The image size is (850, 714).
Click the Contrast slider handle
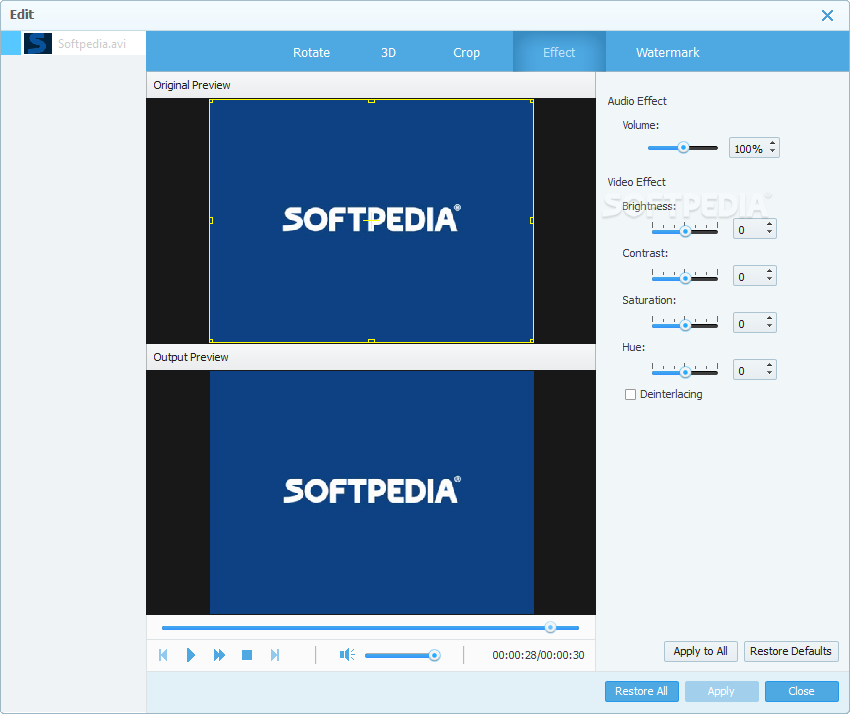click(685, 278)
